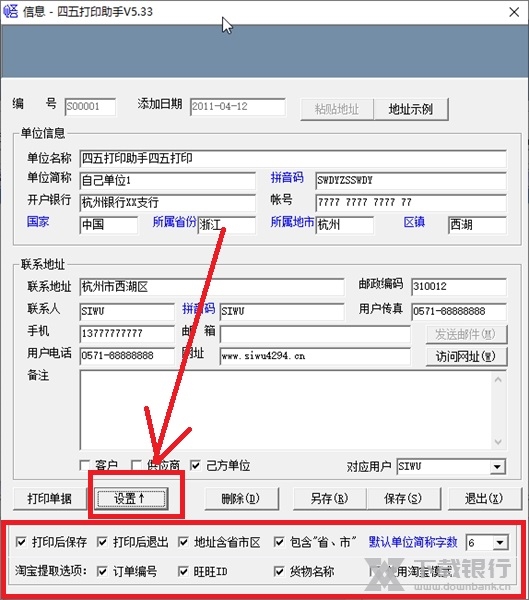Click the 编号 field S00001
529x600 pixels.
pyautogui.click(x=90, y=106)
